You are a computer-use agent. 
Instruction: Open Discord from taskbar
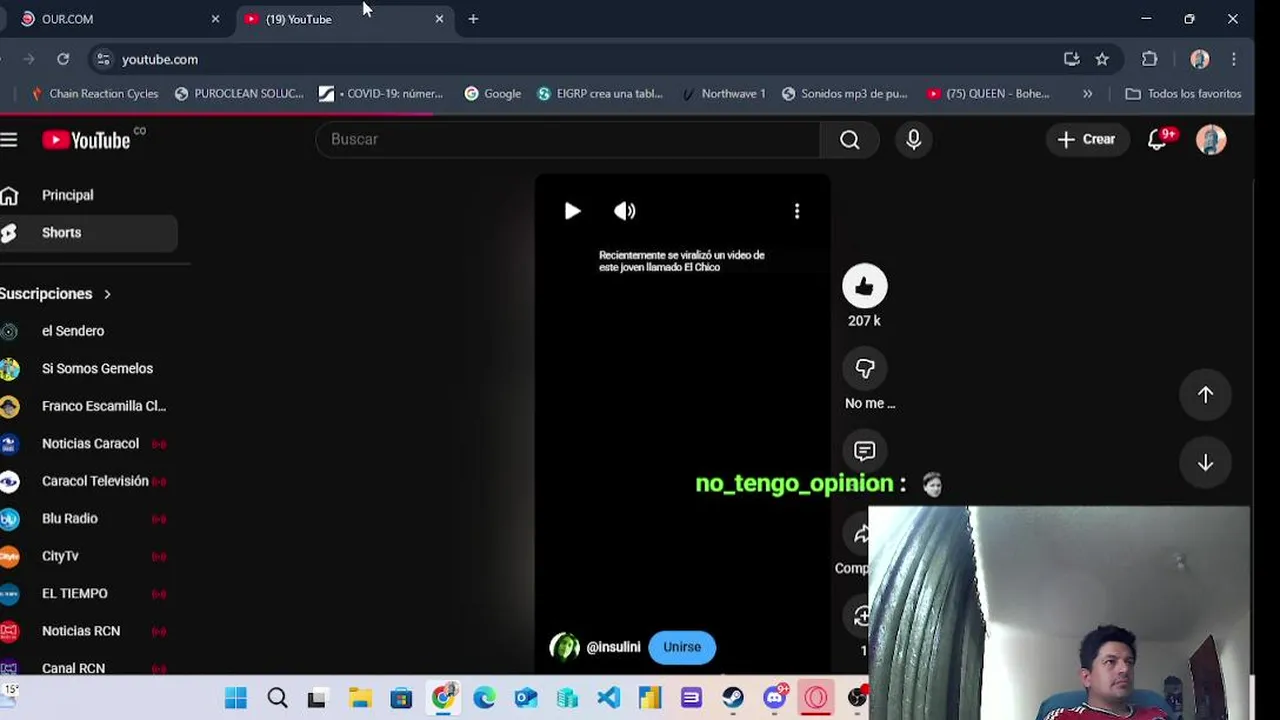click(x=775, y=698)
